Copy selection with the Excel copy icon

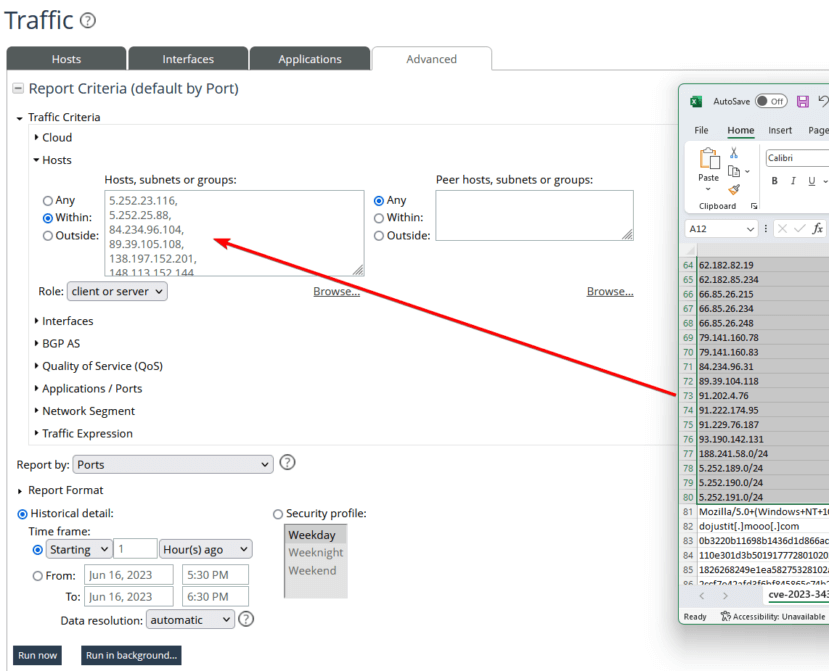(x=734, y=171)
